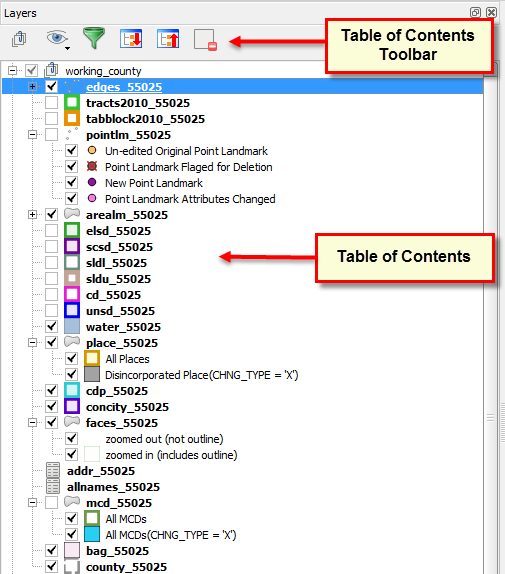Uncheck the water_55025 layer checkbox

(52, 327)
